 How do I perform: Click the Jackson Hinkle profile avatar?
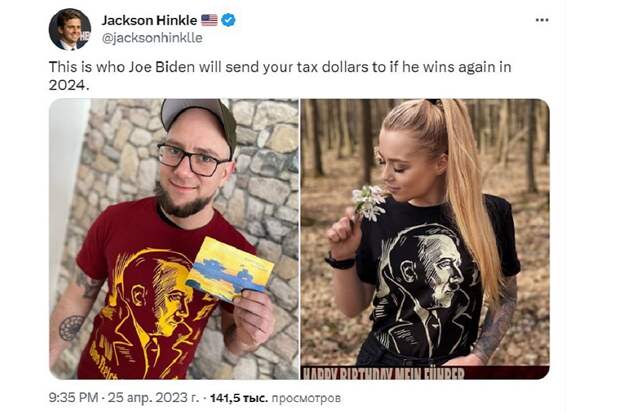coord(70,29)
